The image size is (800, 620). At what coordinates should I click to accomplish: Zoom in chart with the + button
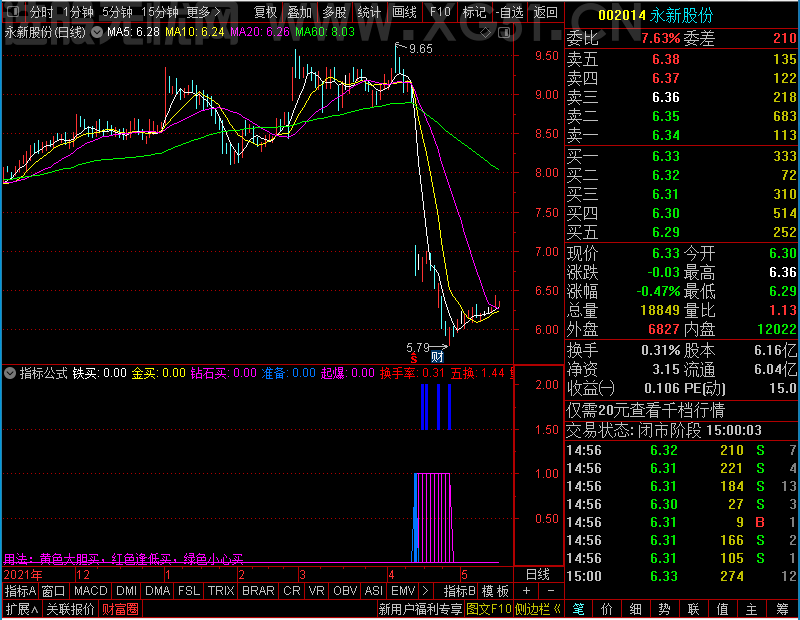click(526, 591)
